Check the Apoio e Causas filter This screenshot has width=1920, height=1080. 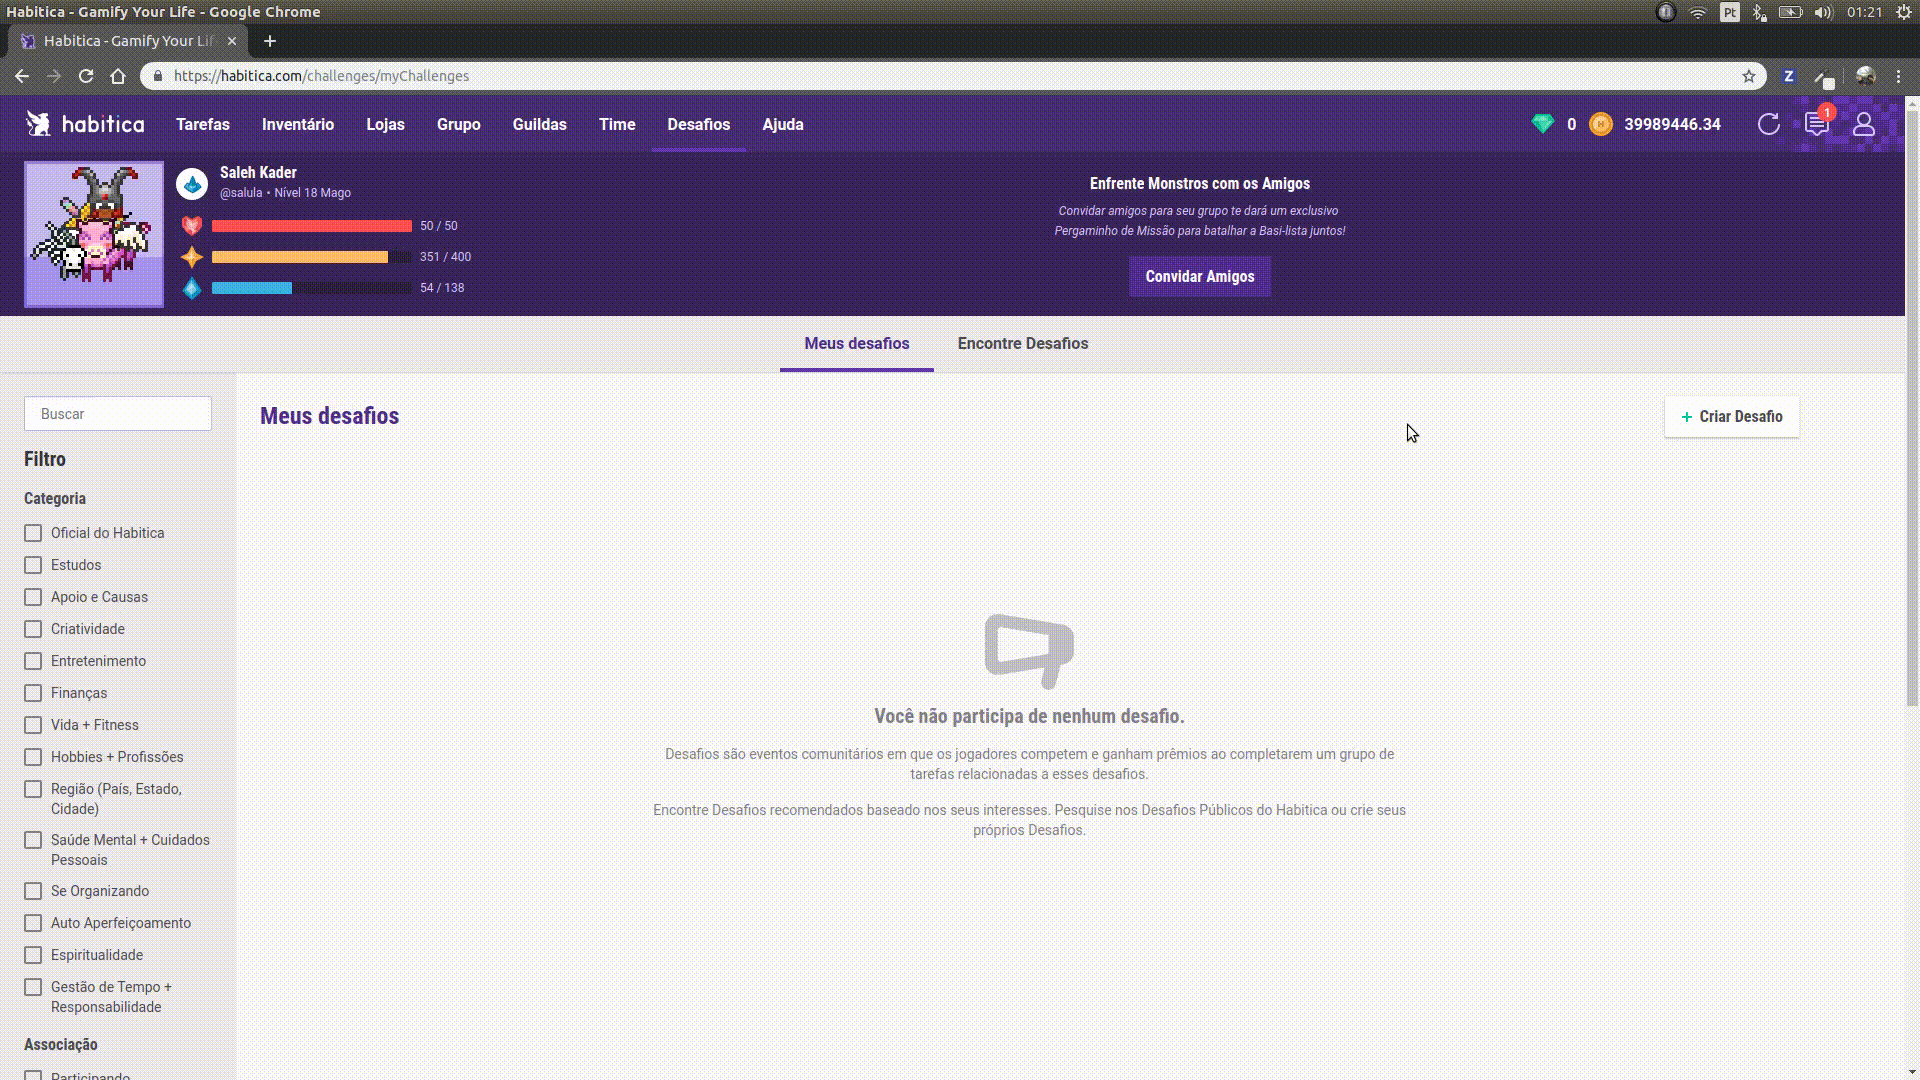(33, 597)
